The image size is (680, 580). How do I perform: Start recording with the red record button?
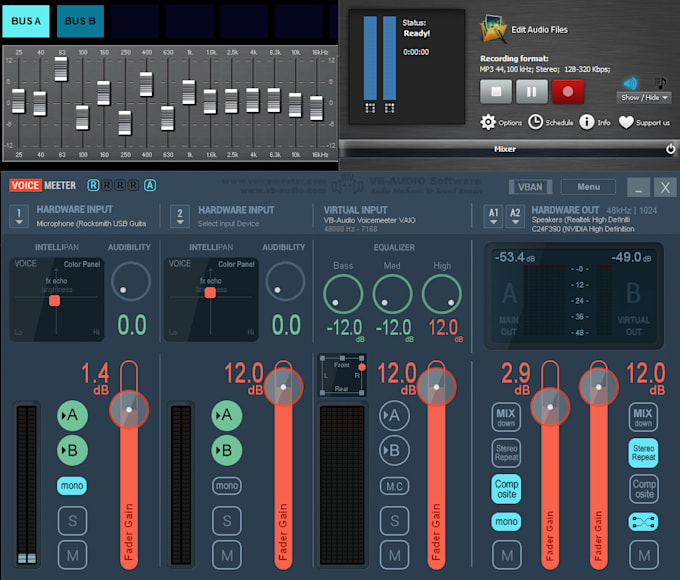click(x=568, y=92)
